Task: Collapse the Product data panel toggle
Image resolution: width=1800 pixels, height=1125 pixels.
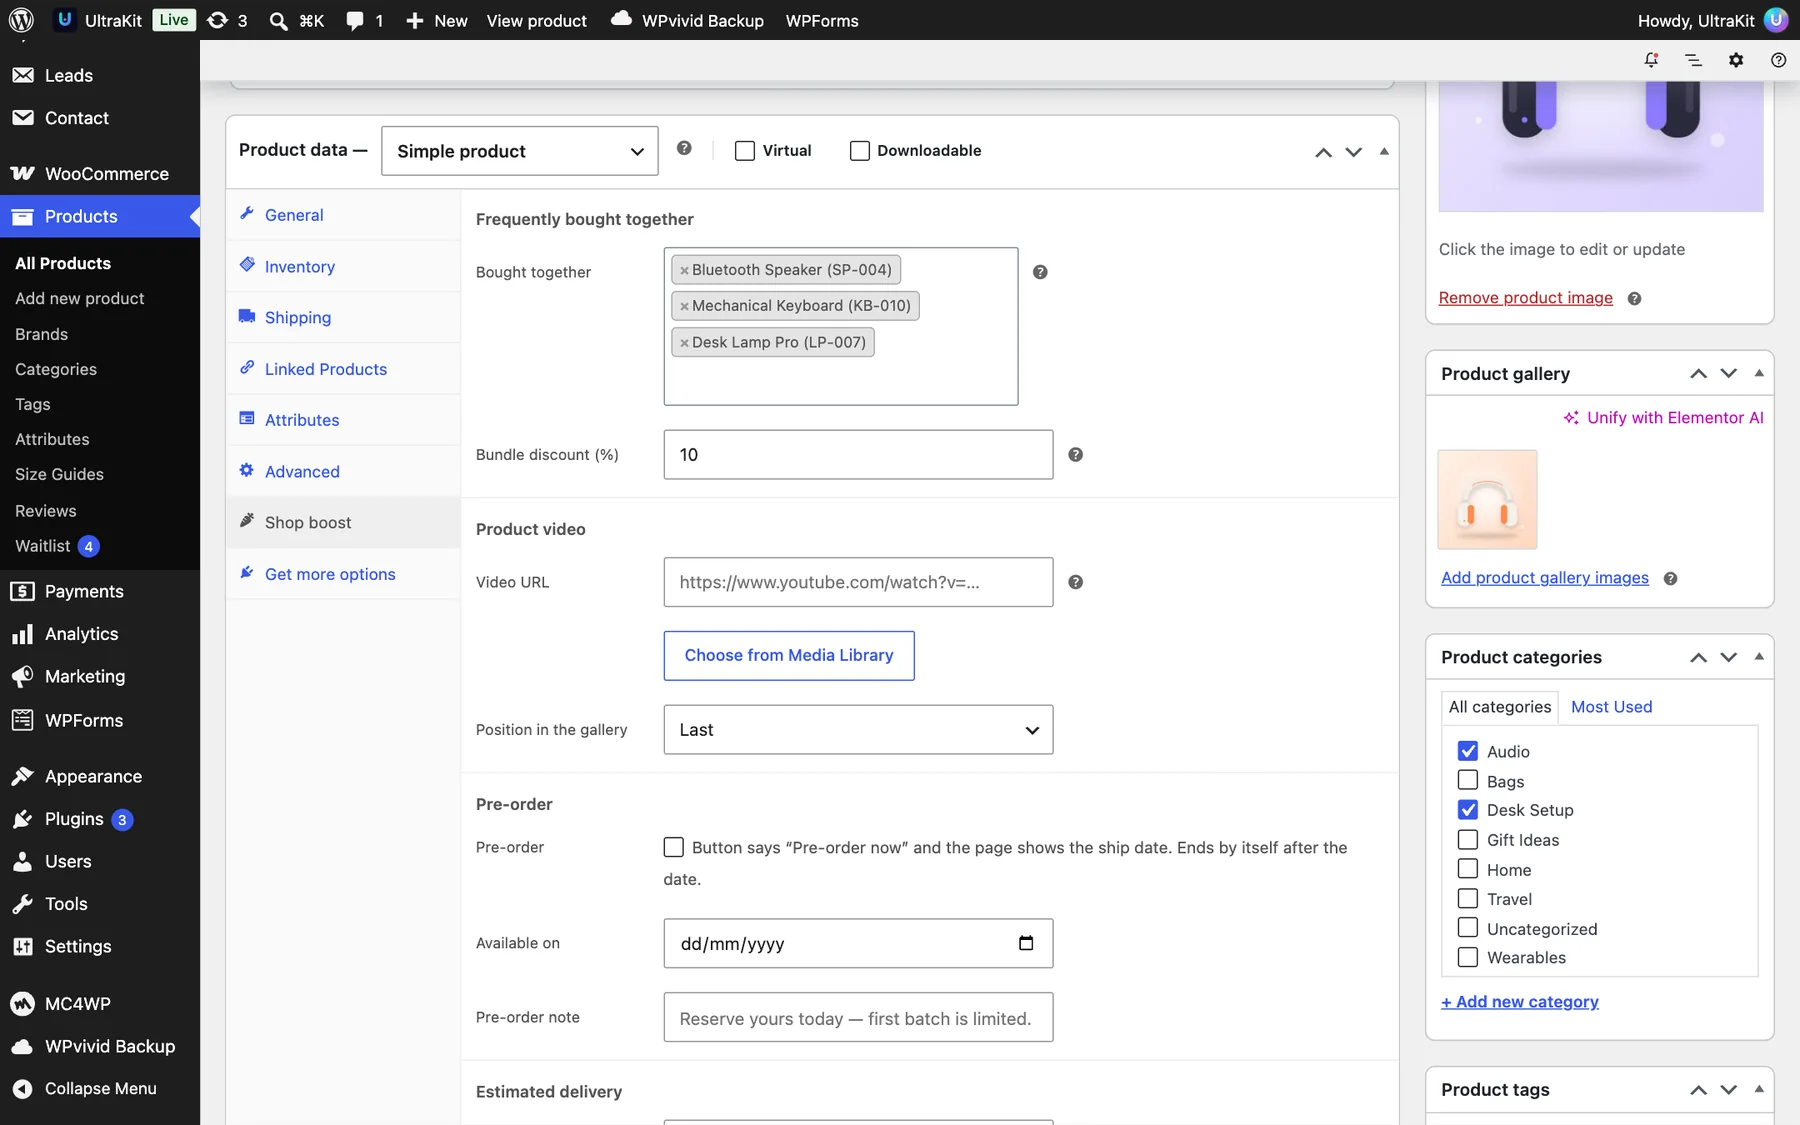Action: click(x=1384, y=151)
